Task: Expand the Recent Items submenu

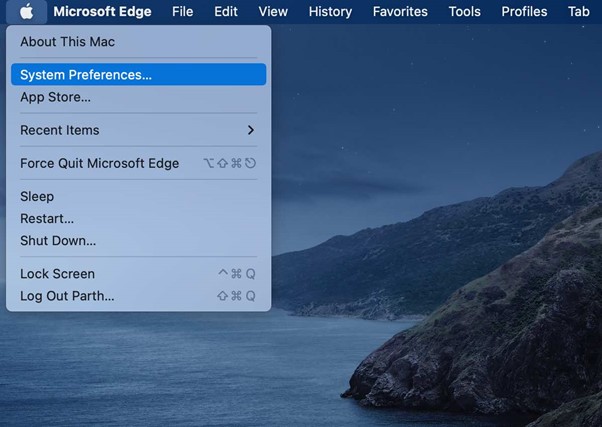Action: [139, 130]
